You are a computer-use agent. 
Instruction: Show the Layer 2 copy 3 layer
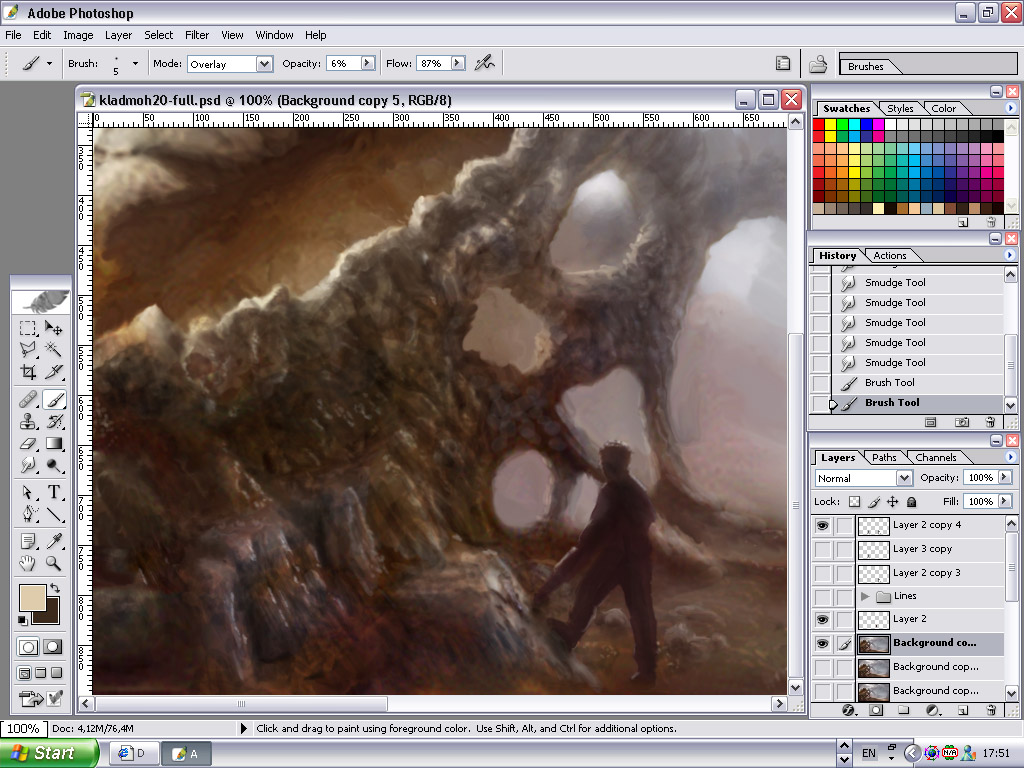[822, 573]
